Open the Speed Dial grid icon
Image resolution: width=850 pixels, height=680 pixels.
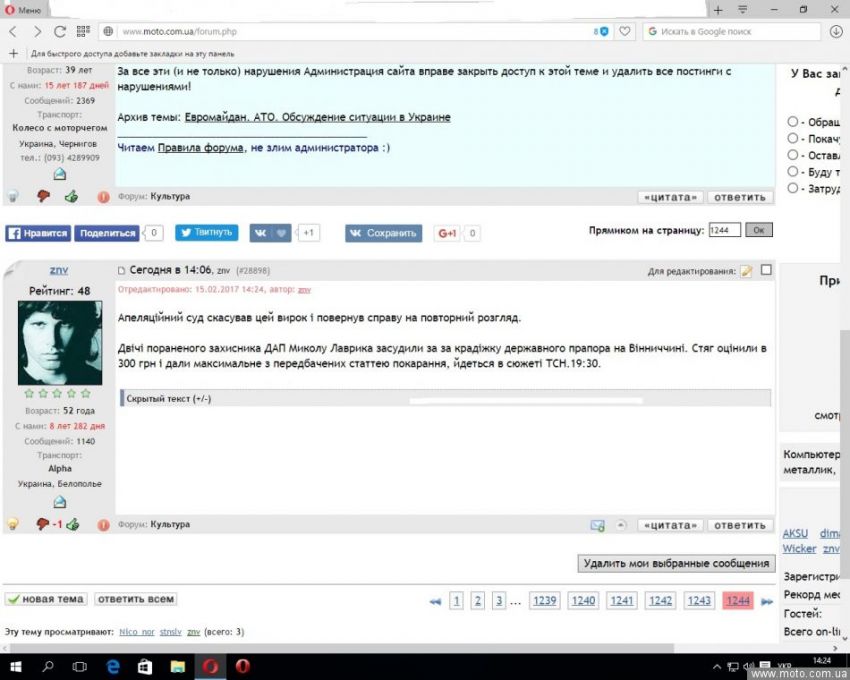[83, 31]
